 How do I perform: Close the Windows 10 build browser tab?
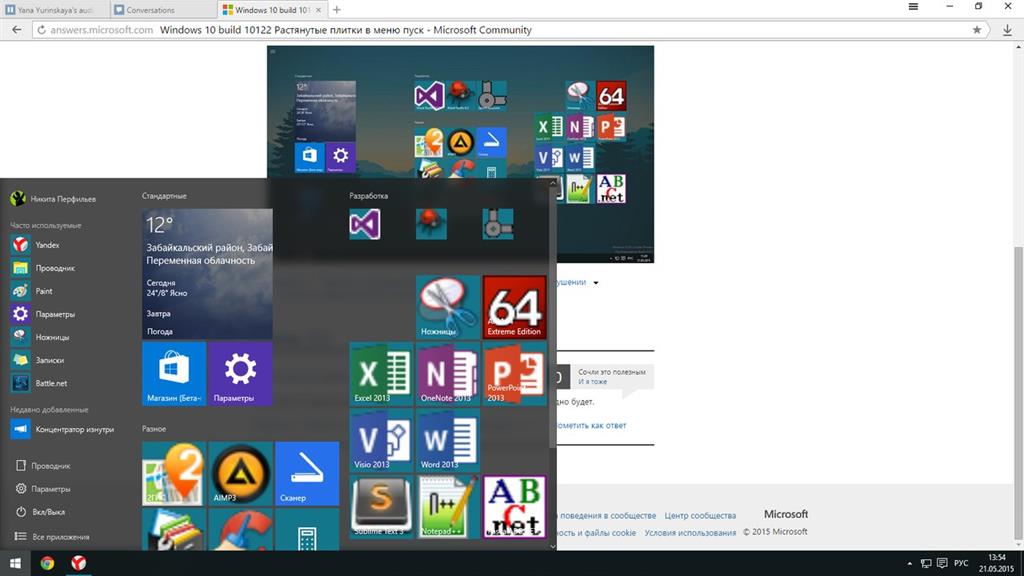318,10
